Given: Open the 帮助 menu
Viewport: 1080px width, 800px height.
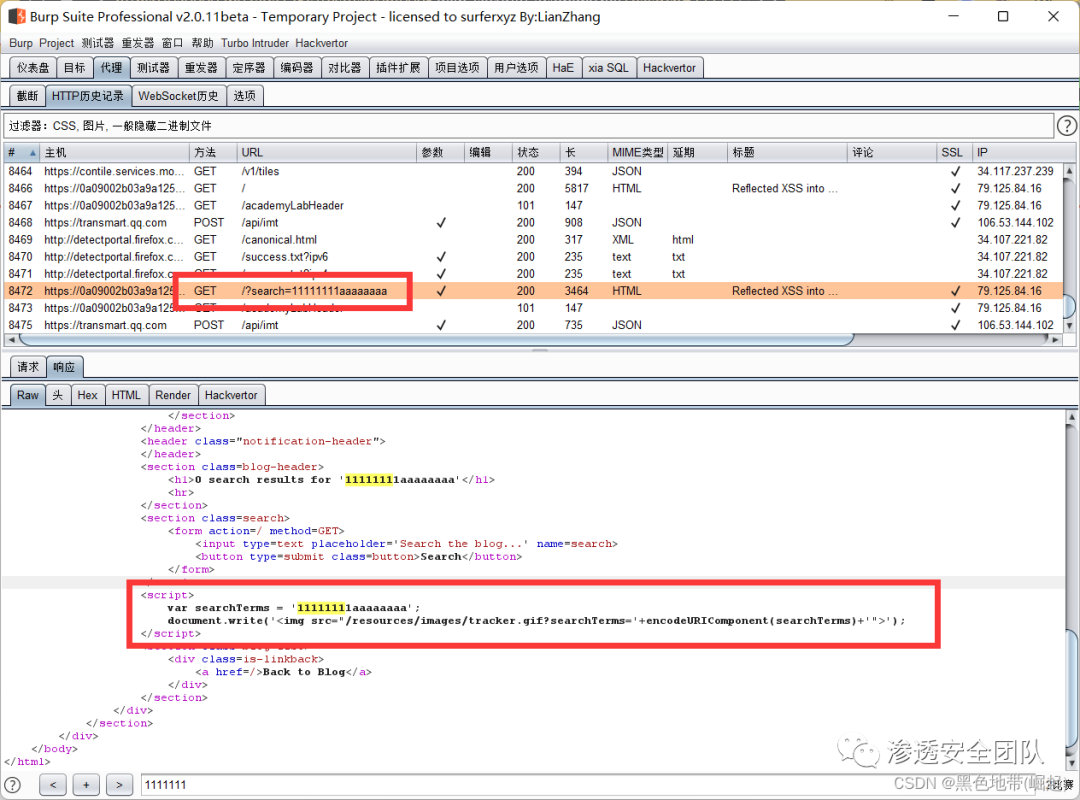Looking at the screenshot, I should 202,43.
